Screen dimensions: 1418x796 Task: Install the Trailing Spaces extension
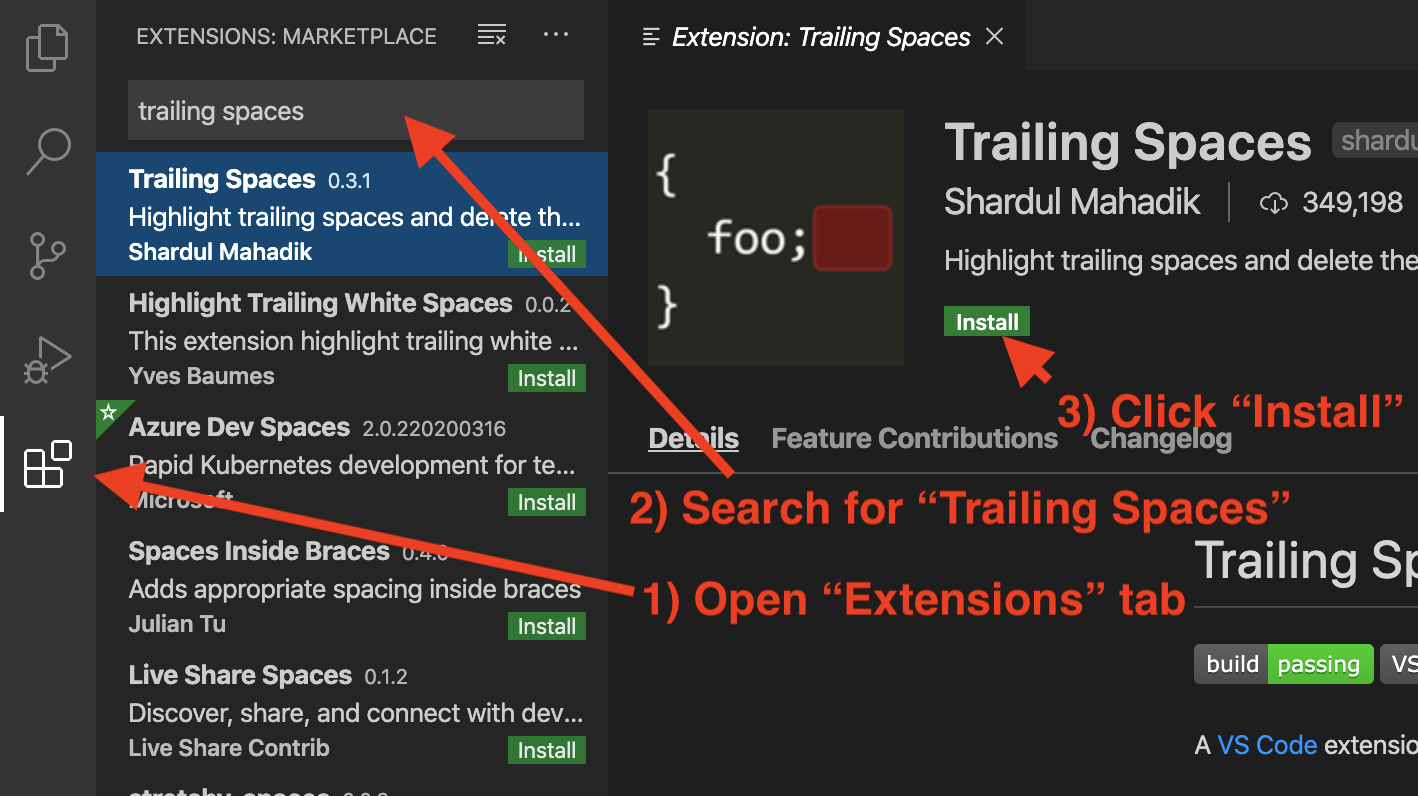(986, 321)
